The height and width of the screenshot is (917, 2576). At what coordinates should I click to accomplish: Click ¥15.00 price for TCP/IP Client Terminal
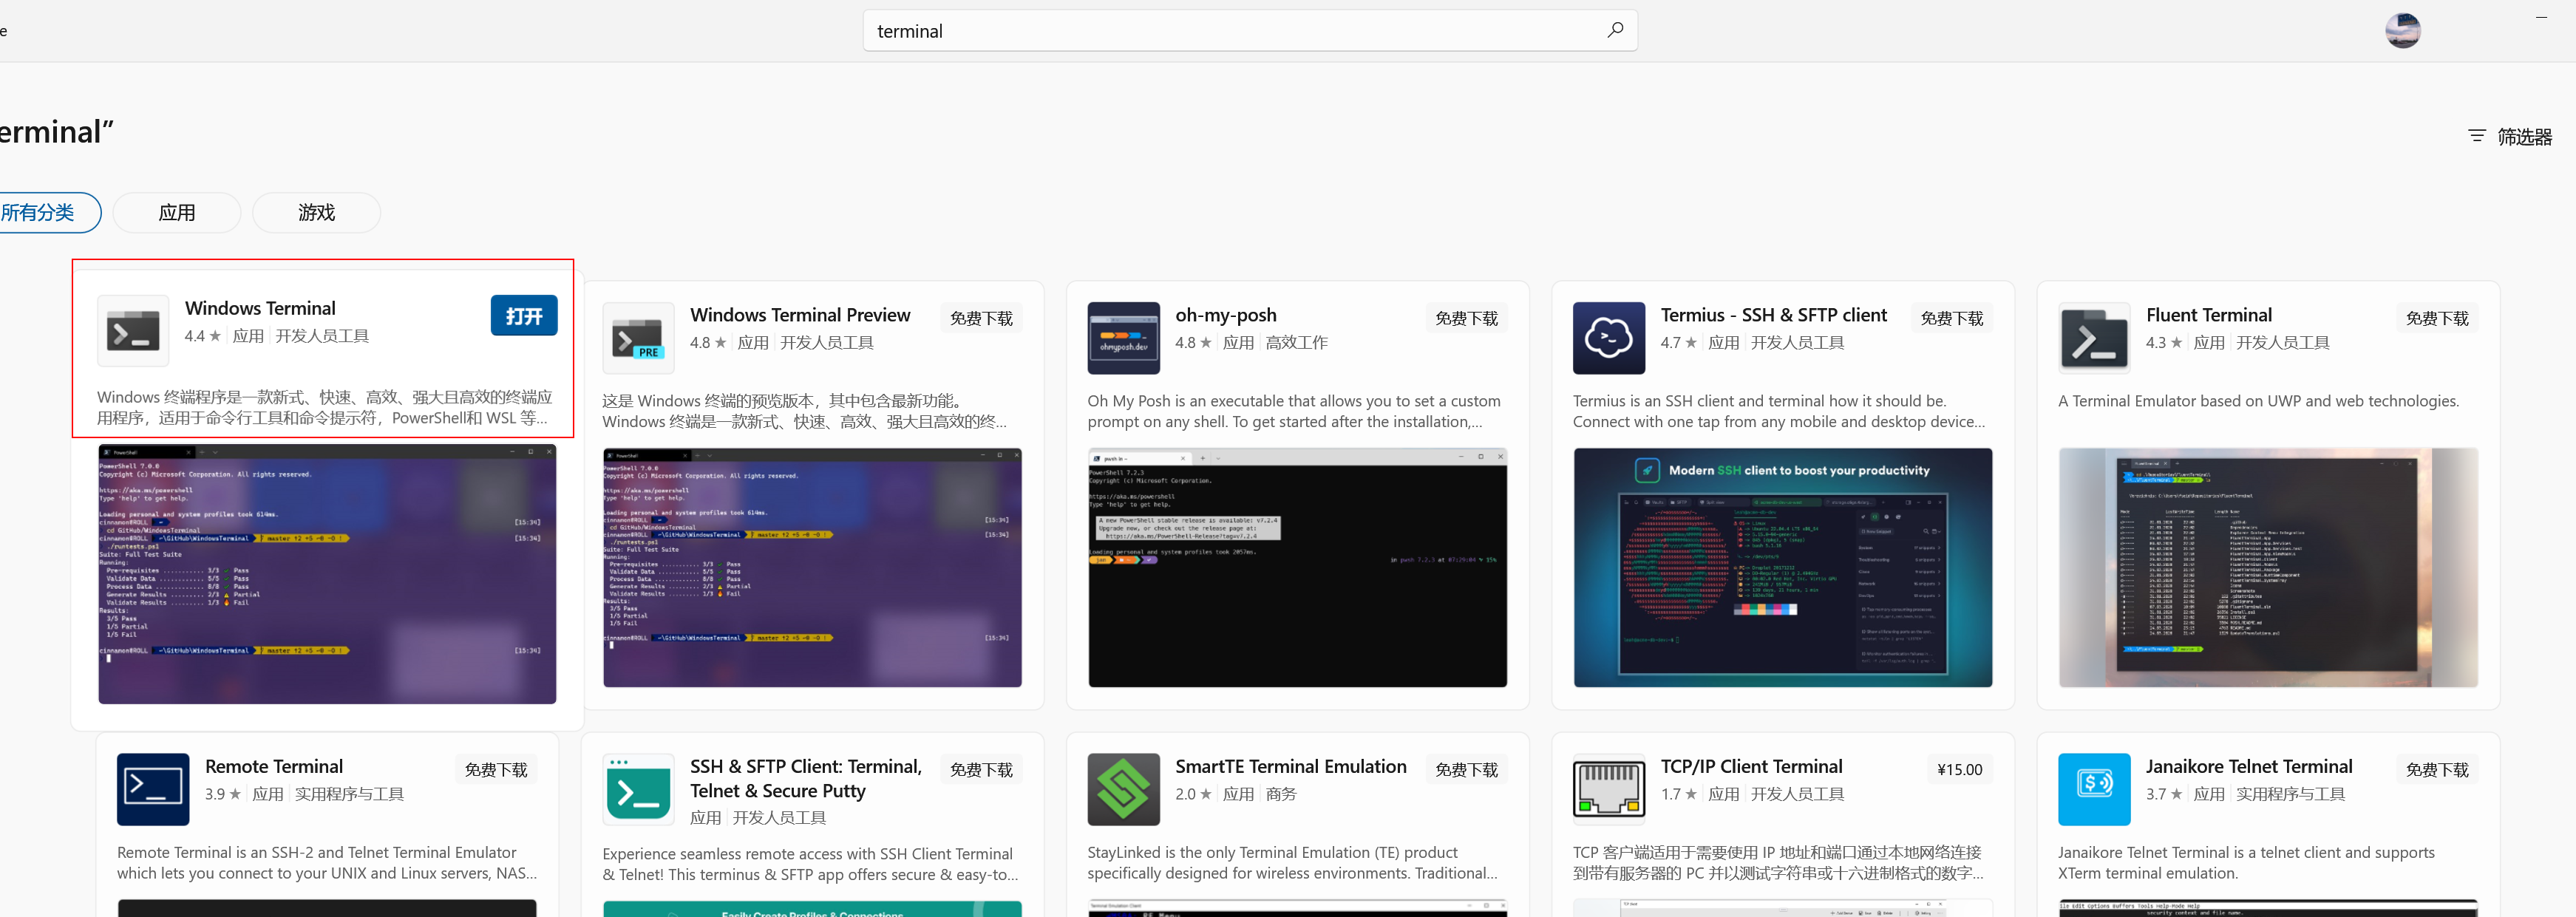click(1959, 769)
